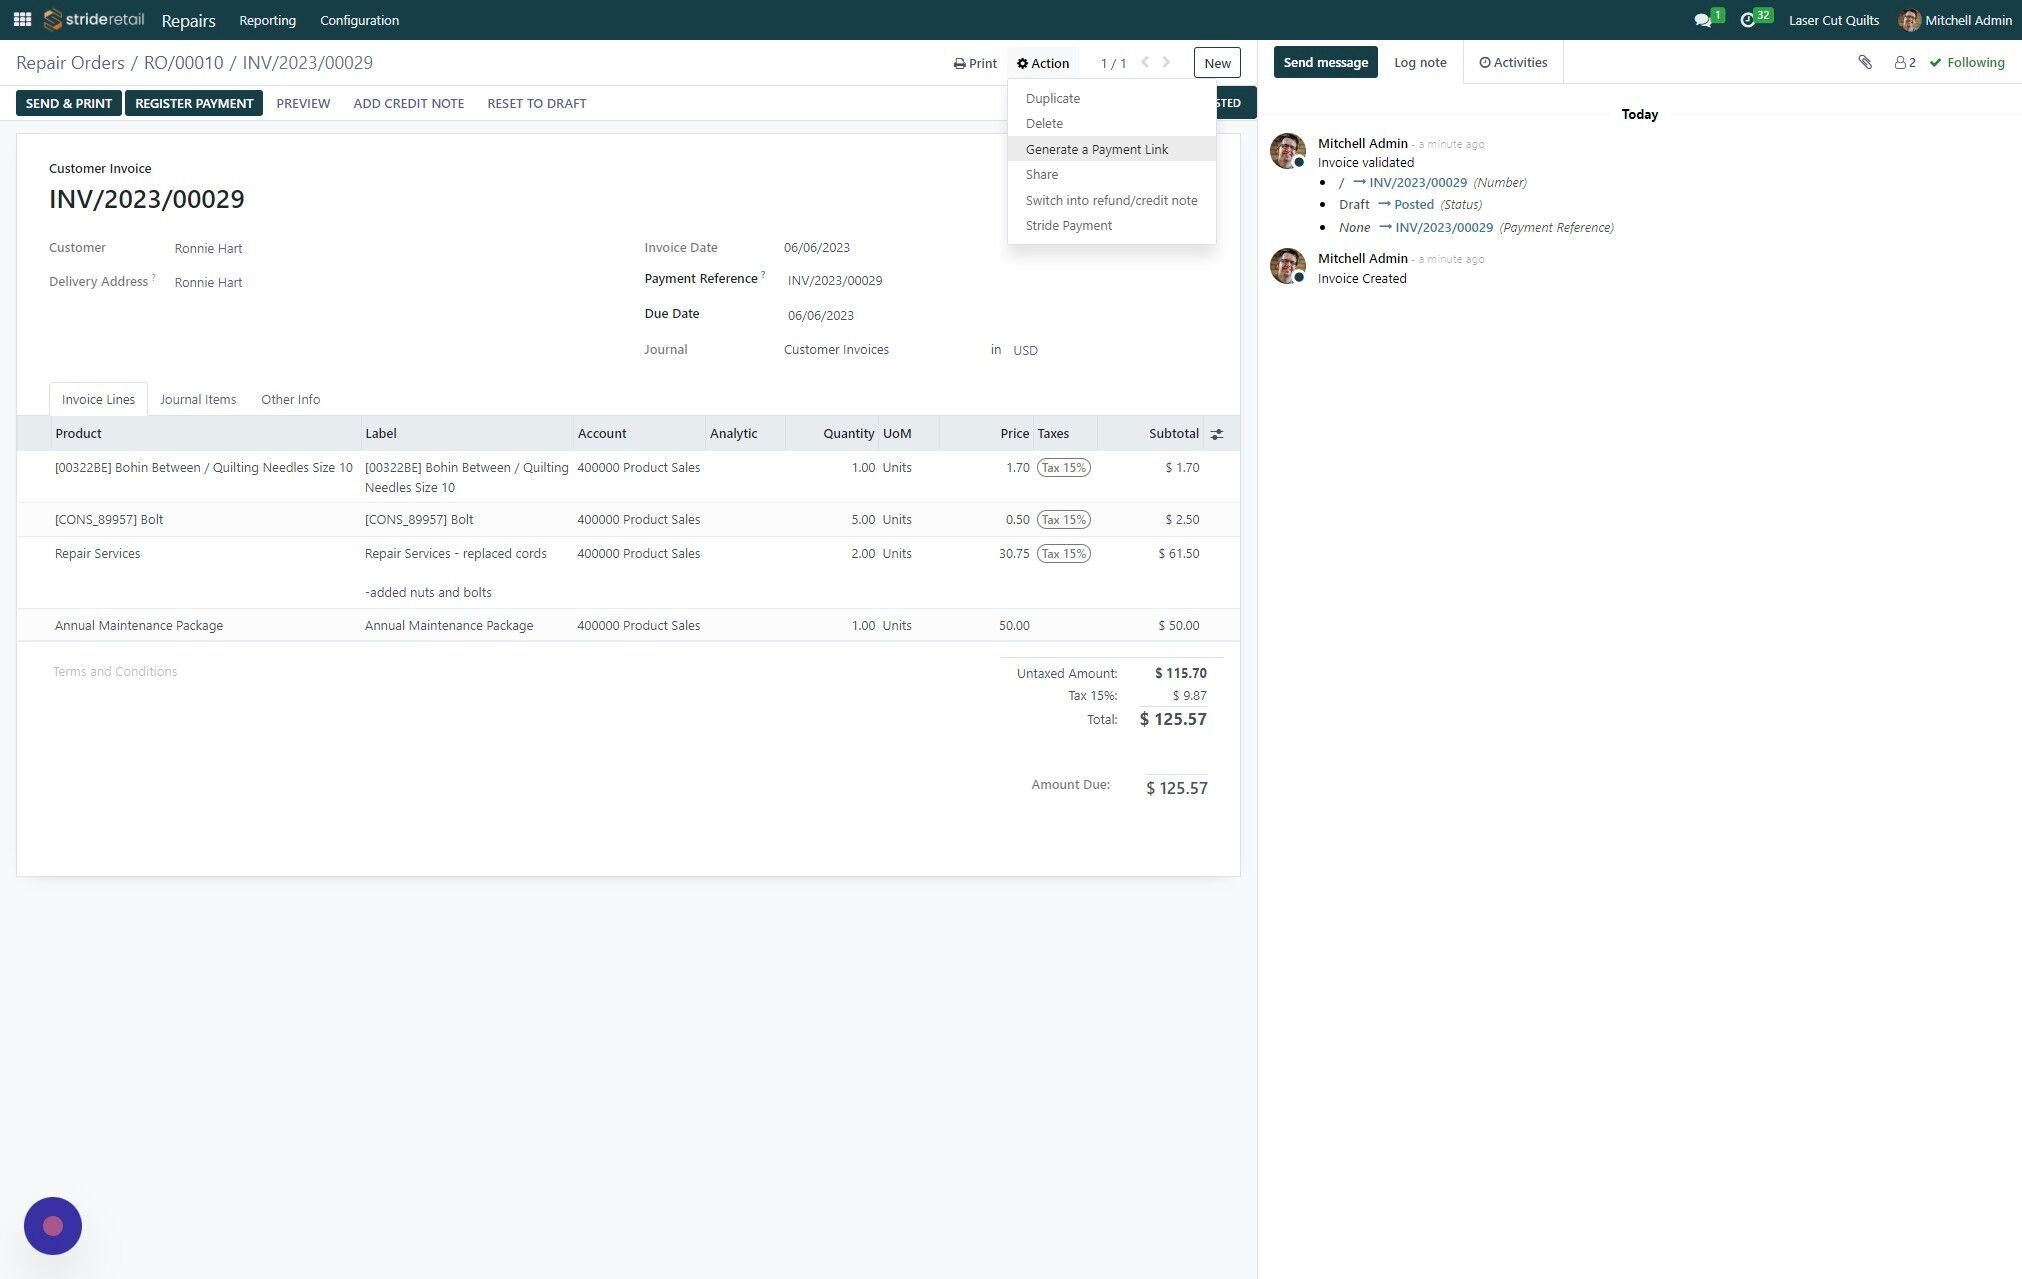Image resolution: width=2022 pixels, height=1279 pixels.
Task: Click RESET TO DRAFT button
Action: [537, 103]
